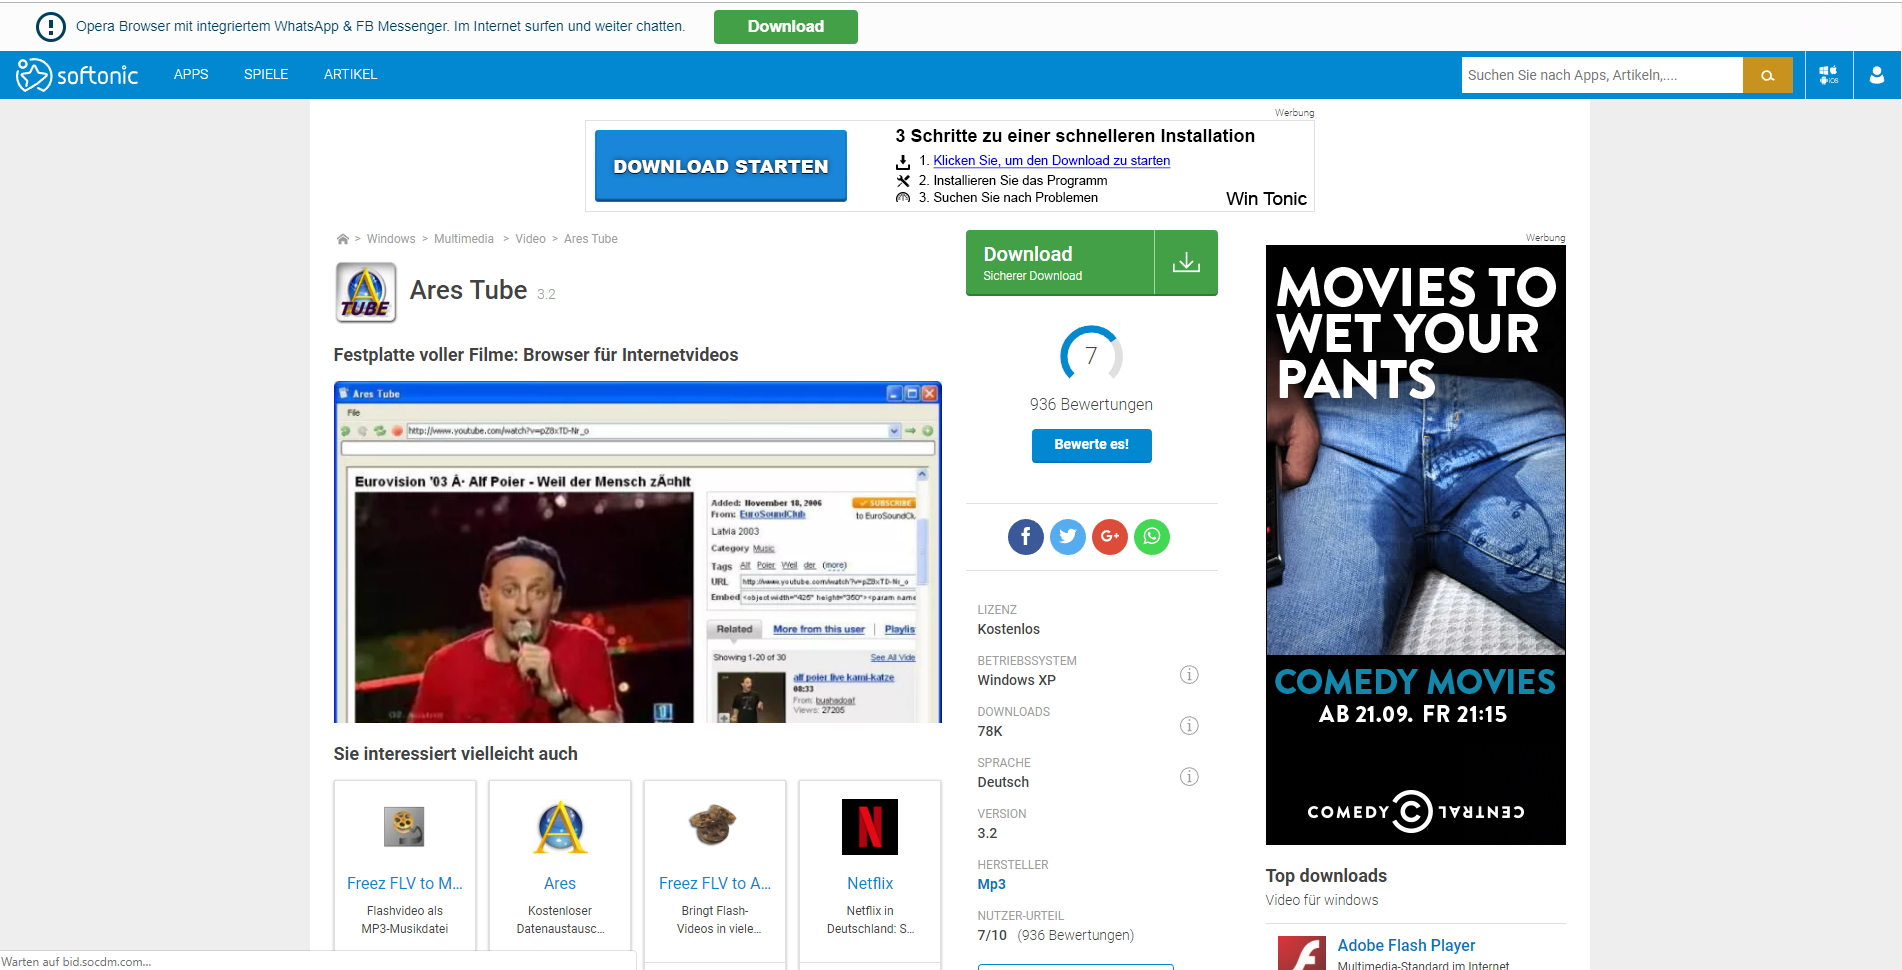Click the Ares app icon
This screenshot has width=1902, height=970.
coord(560,827)
